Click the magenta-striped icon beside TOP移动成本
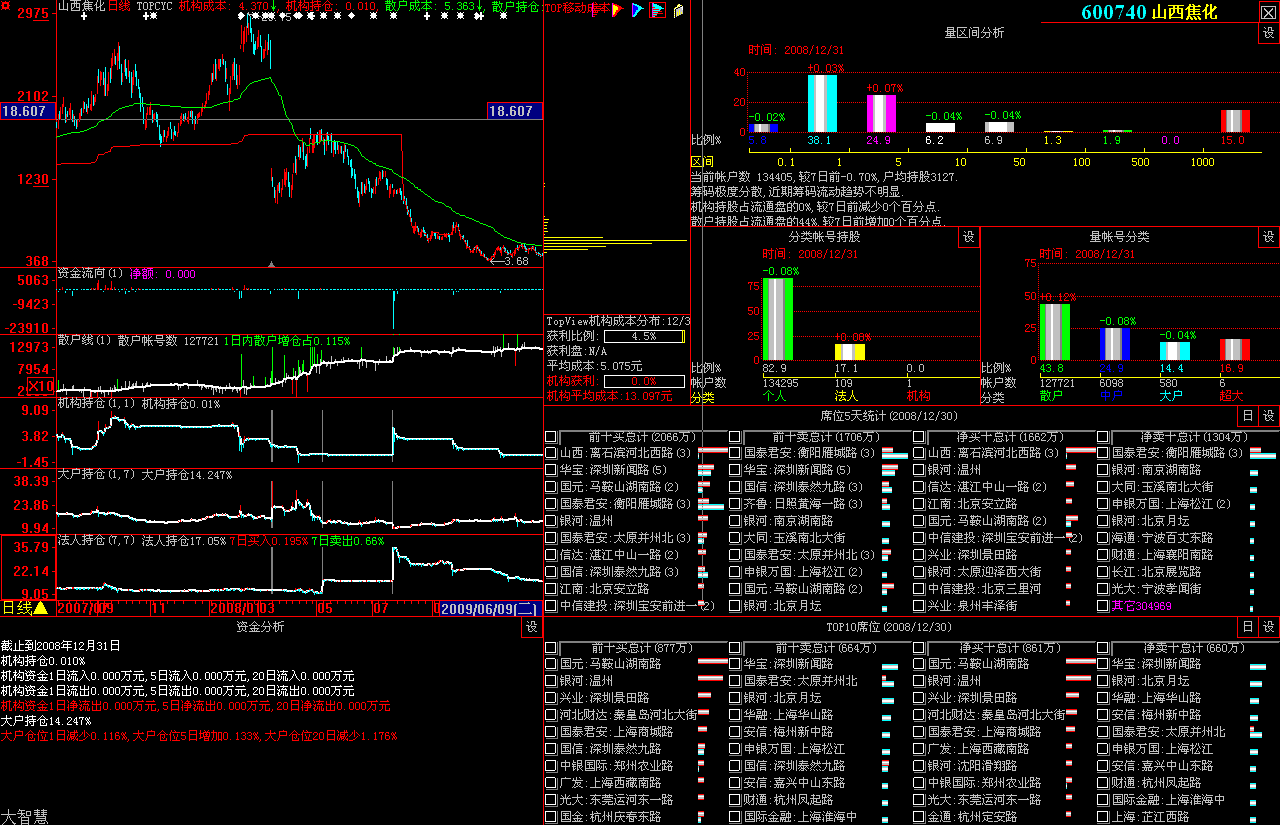This screenshot has height=825, width=1280. click(600, 10)
